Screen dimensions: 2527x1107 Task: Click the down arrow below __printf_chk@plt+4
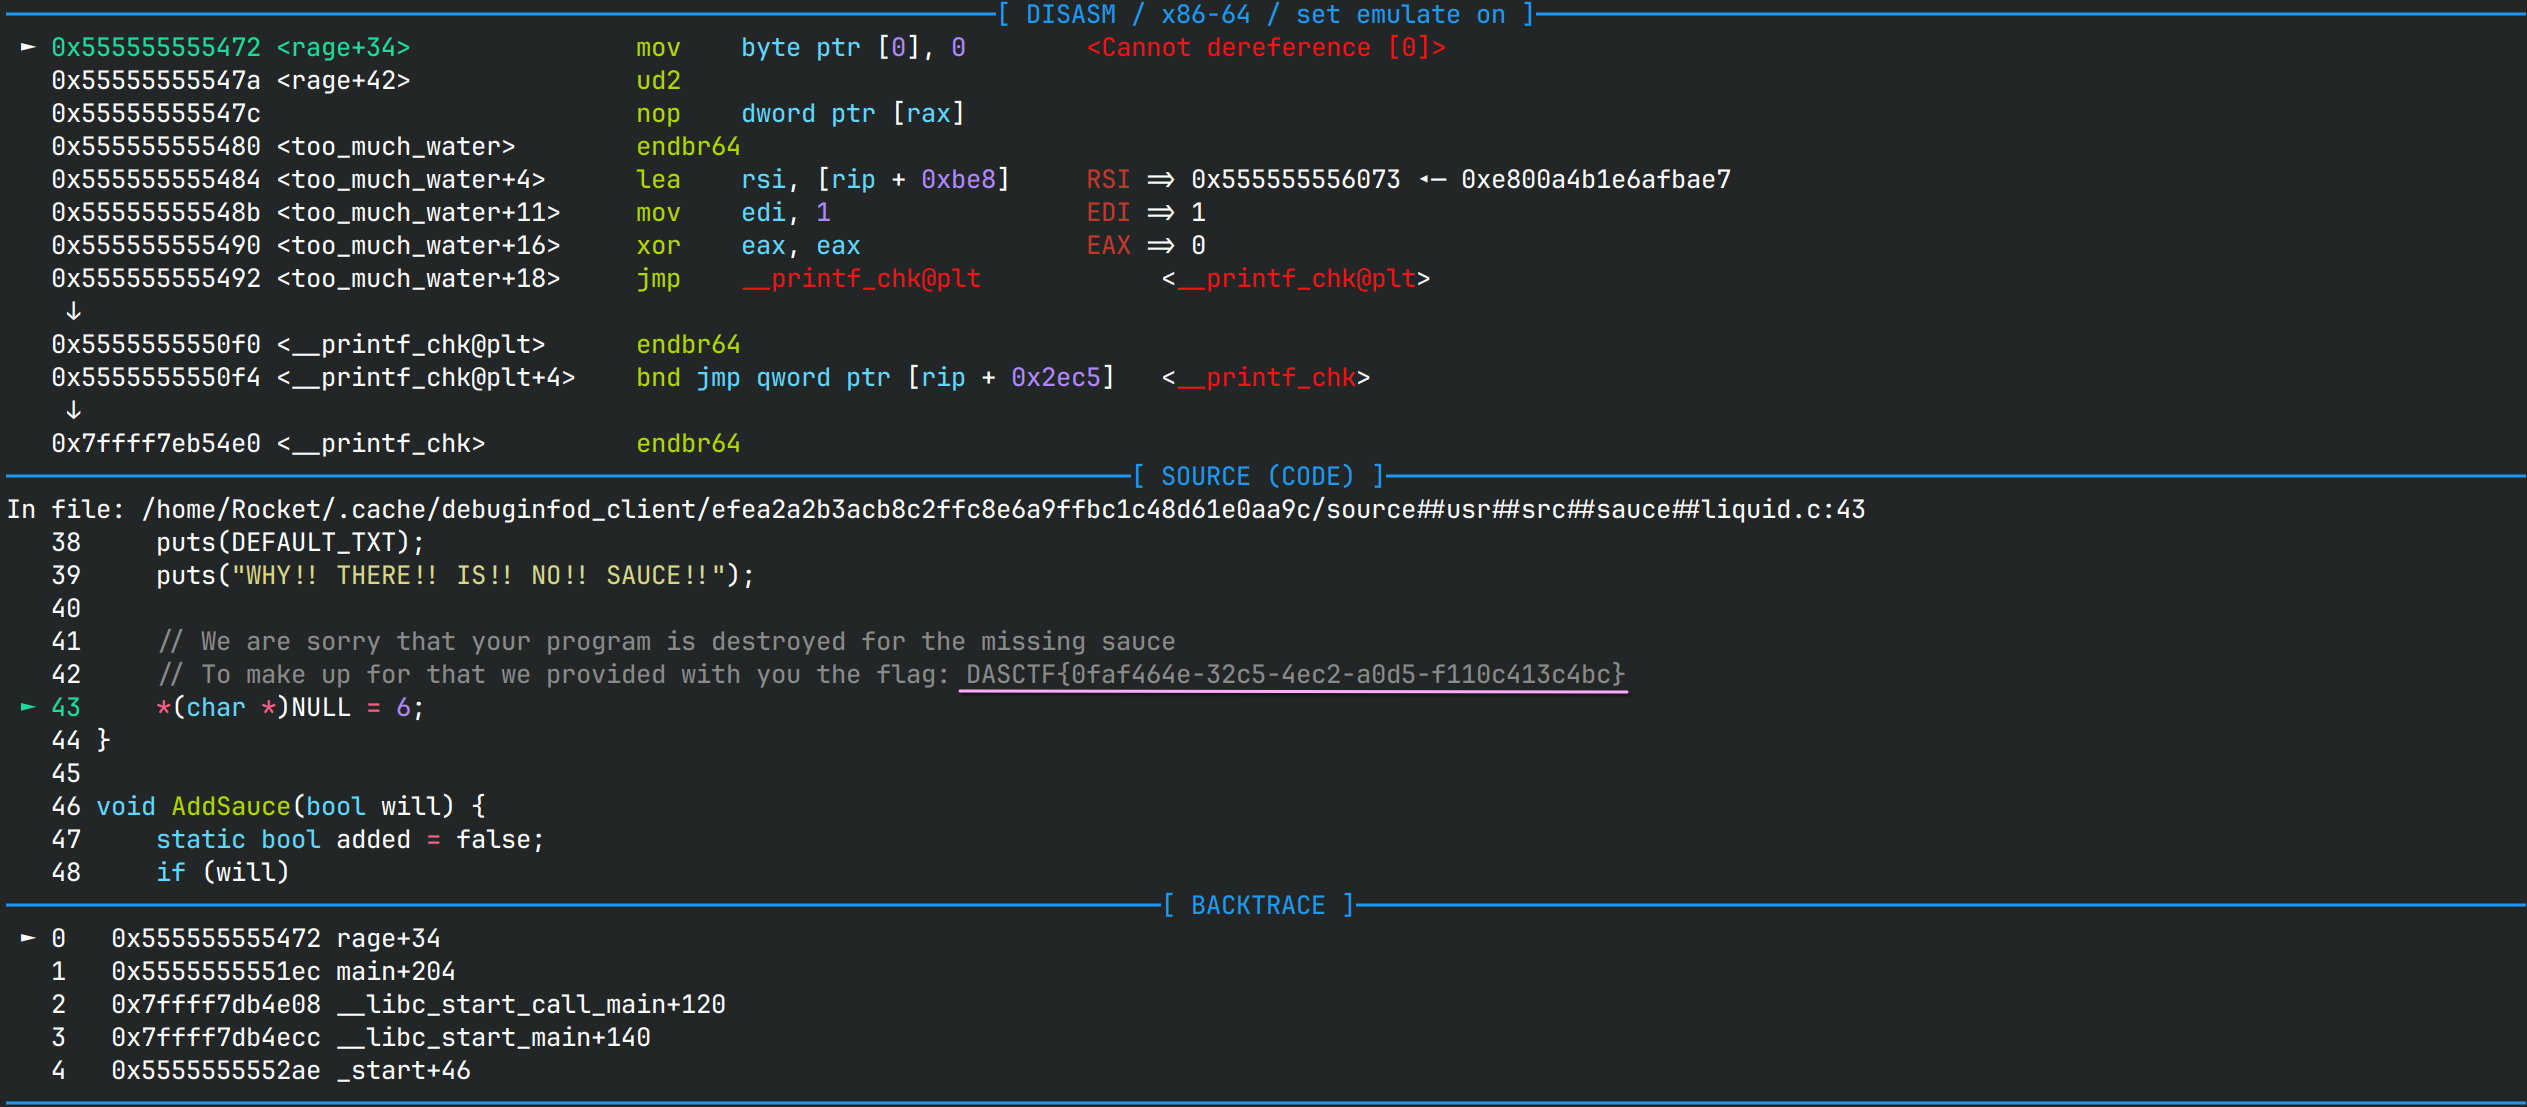click(x=73, y=410)
